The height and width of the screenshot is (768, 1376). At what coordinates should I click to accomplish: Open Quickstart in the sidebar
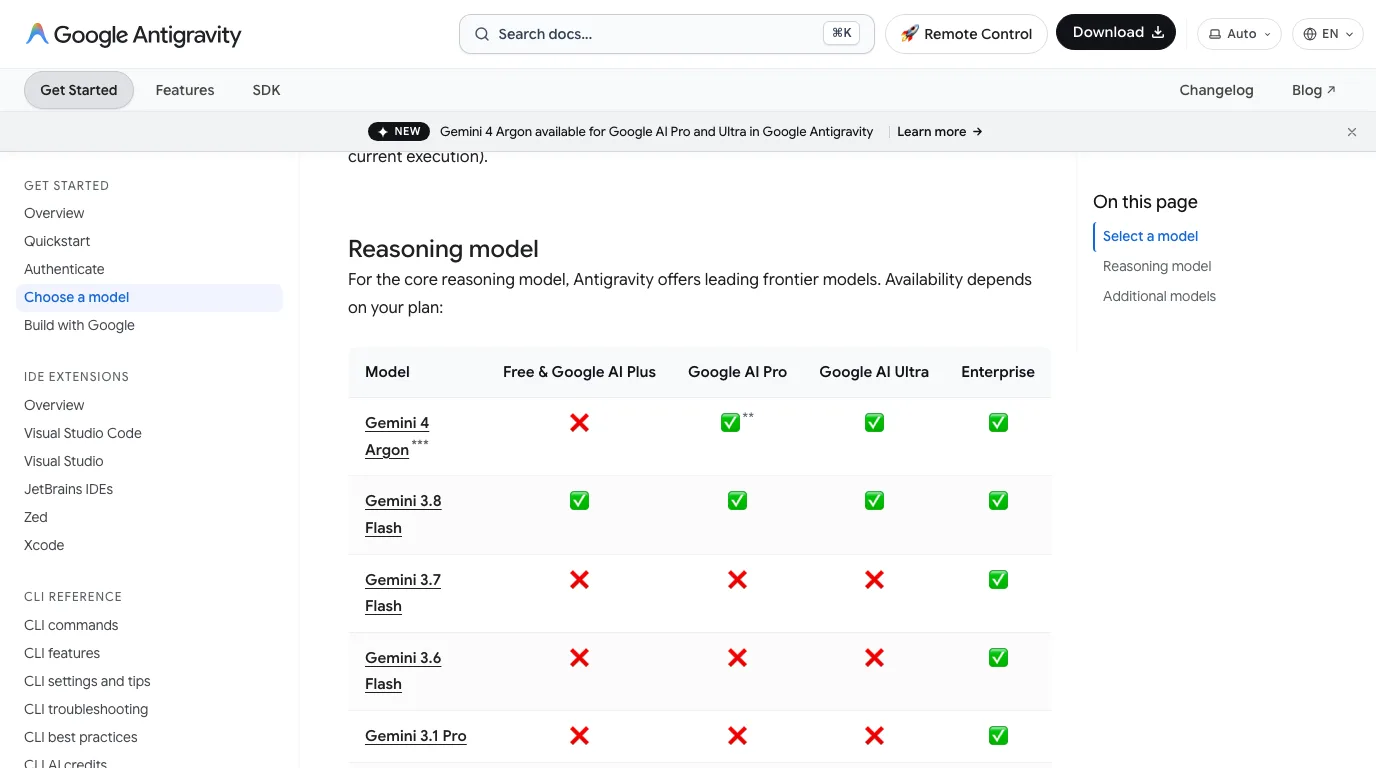point(57,241)
